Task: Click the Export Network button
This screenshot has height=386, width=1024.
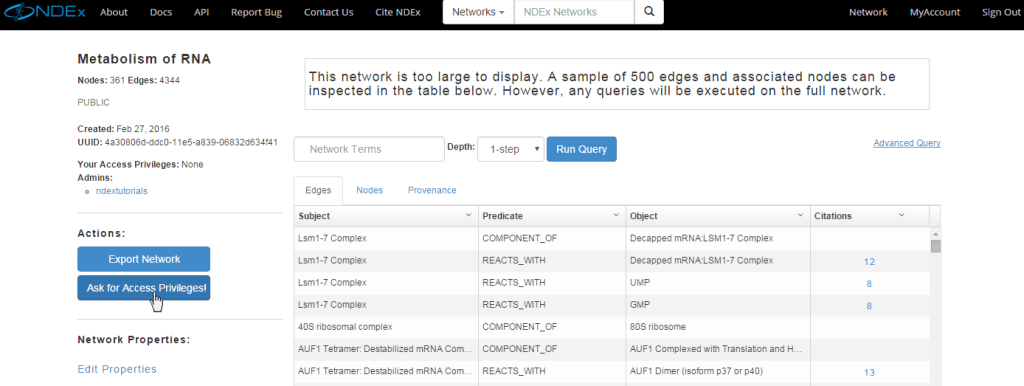Action: coord(144,259)
